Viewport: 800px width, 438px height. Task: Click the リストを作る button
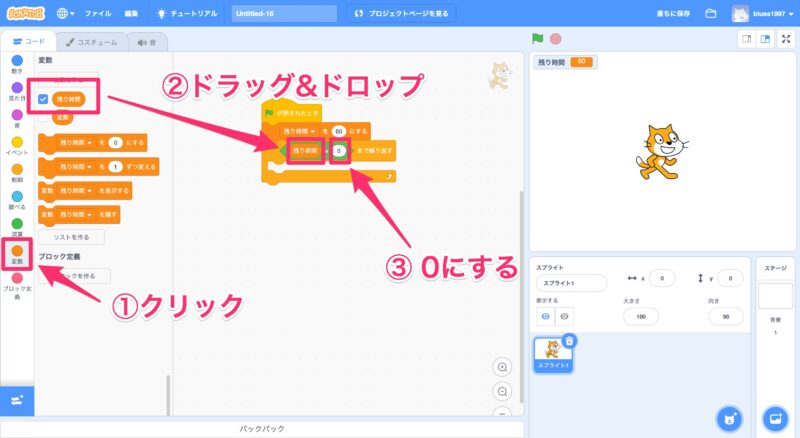point(70,237)
